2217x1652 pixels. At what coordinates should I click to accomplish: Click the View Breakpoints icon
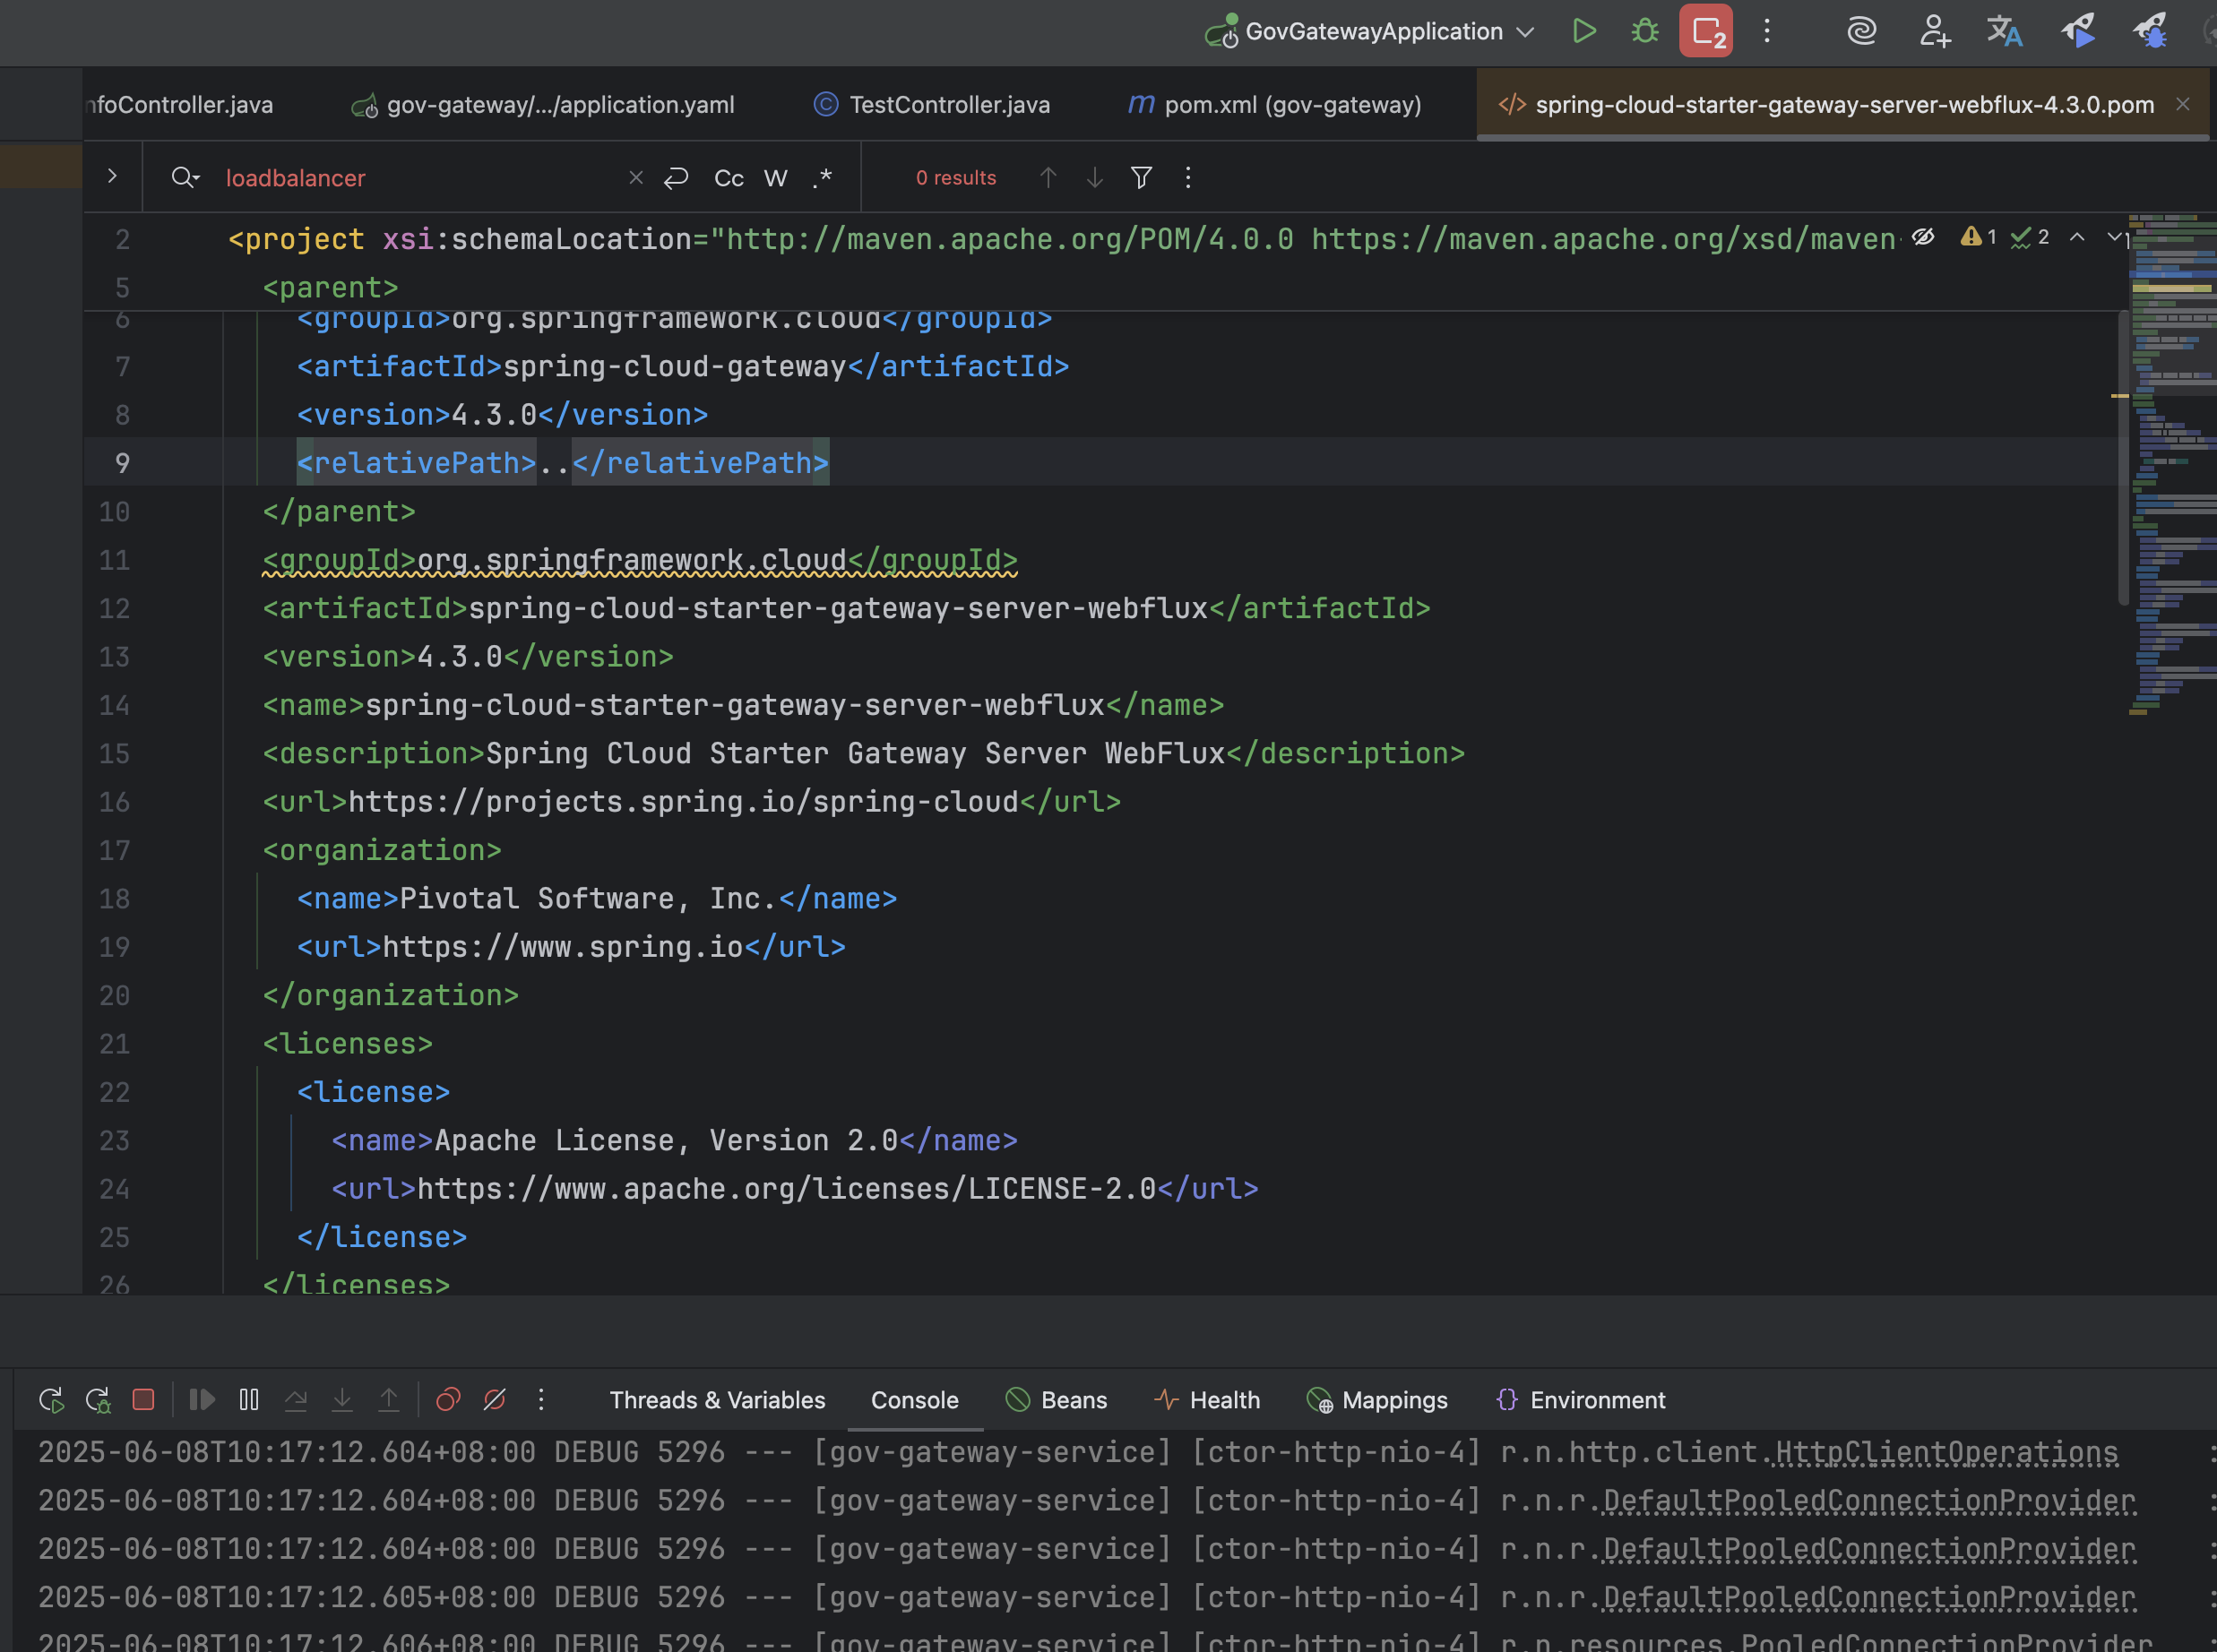coord(448,1399)
